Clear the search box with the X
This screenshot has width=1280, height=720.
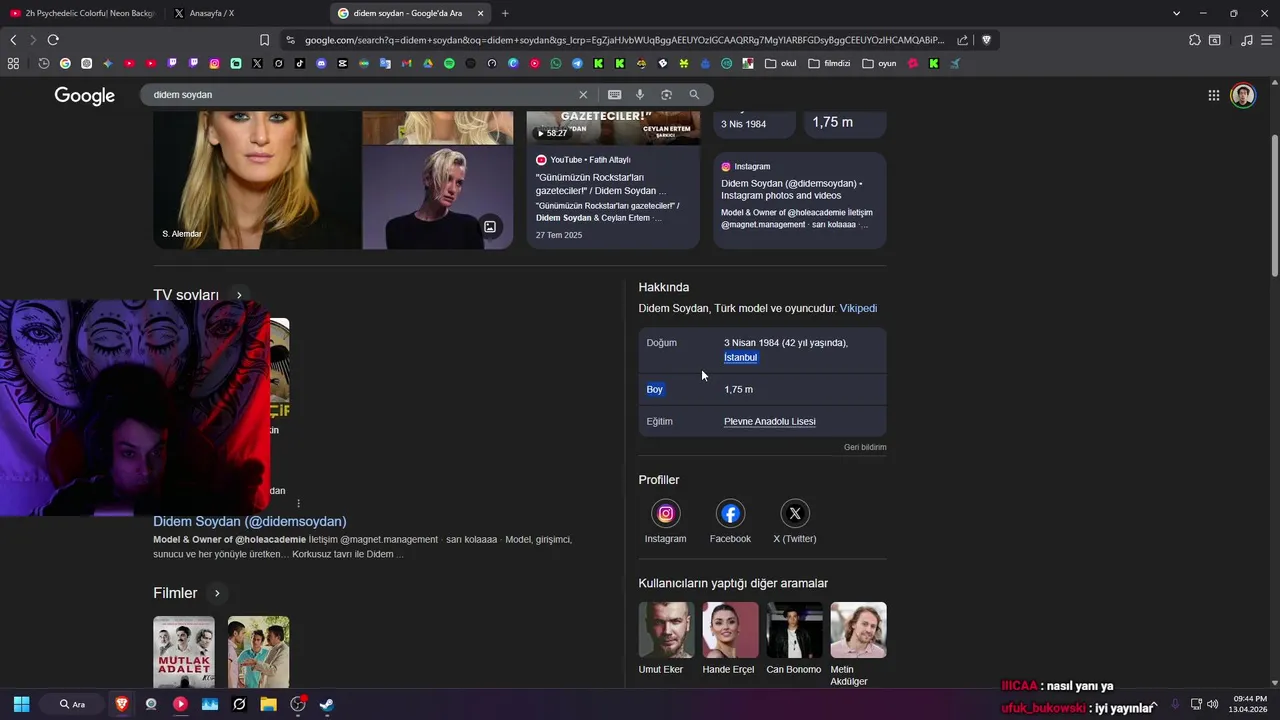coord(583,94)
